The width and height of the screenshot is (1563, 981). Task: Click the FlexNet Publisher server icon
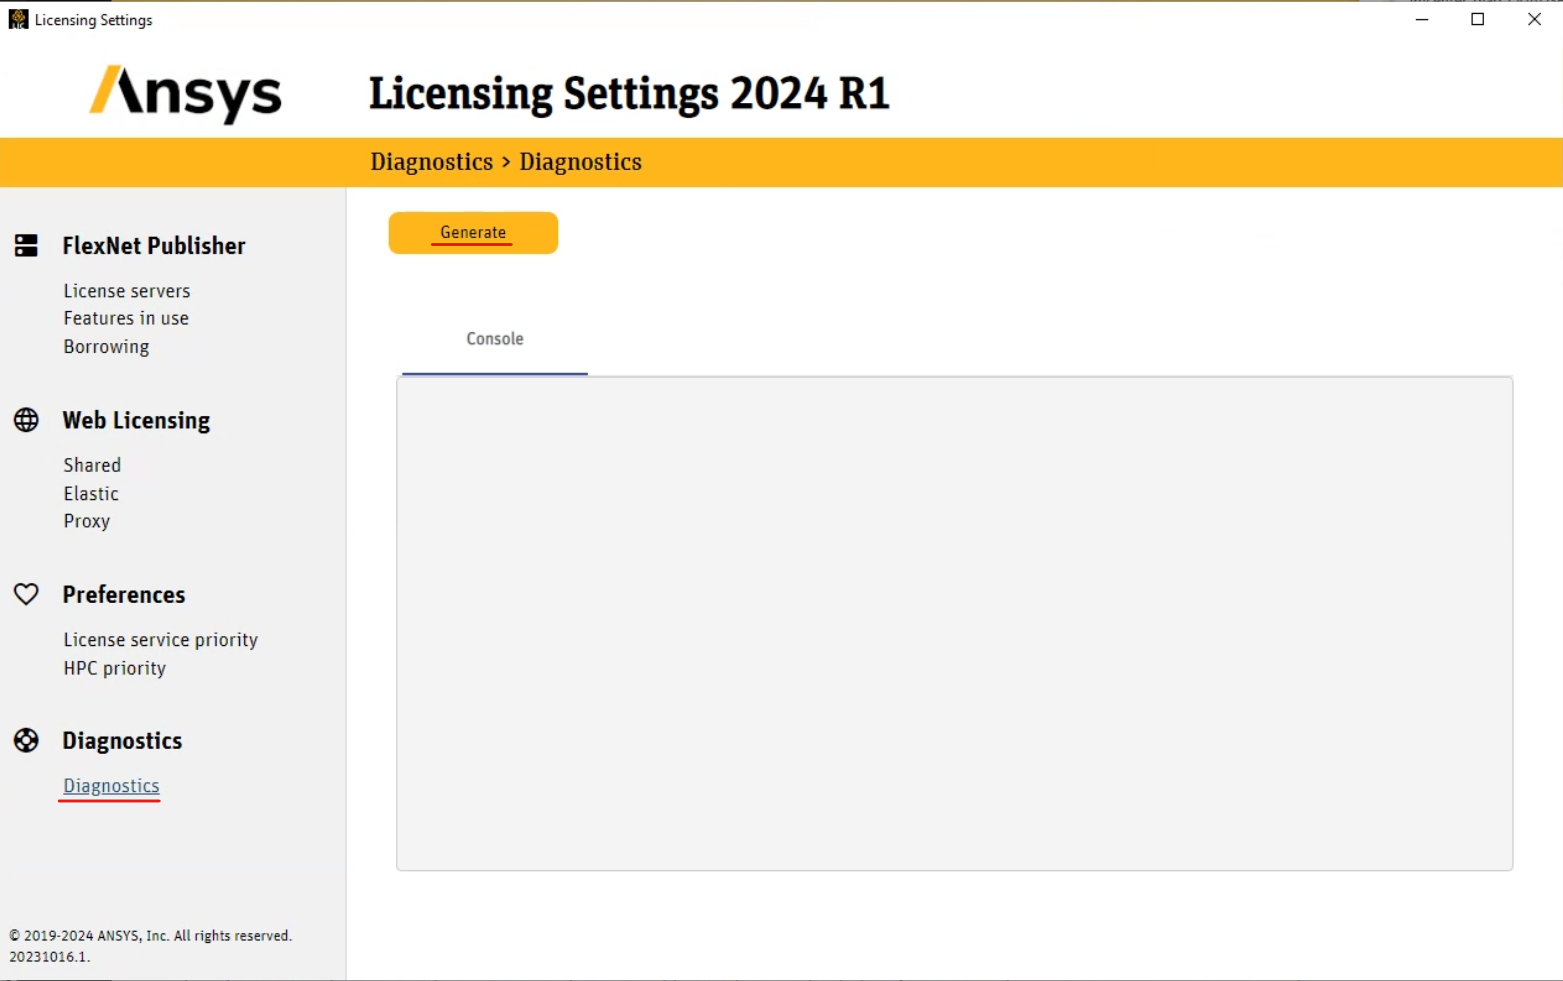[x=25, y=245]
